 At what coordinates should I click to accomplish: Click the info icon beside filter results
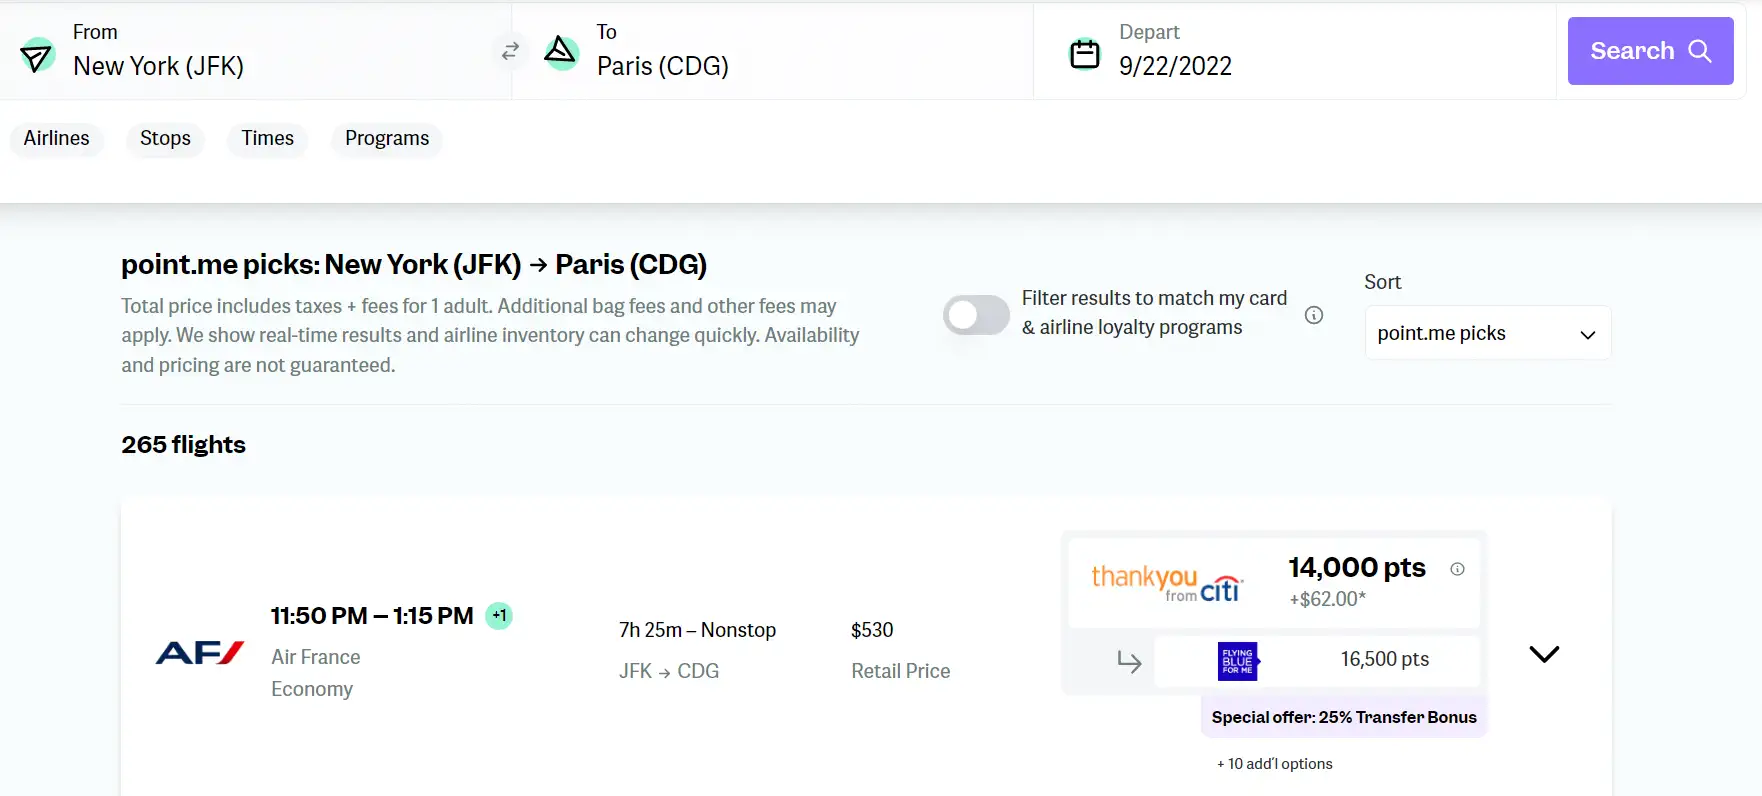(1314, 315)
